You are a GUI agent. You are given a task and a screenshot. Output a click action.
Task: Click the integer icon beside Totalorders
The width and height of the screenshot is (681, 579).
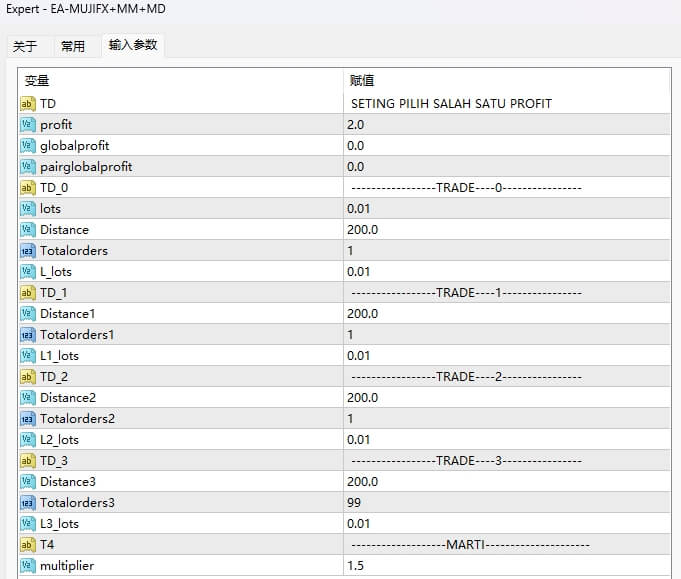tap(28, 250)
